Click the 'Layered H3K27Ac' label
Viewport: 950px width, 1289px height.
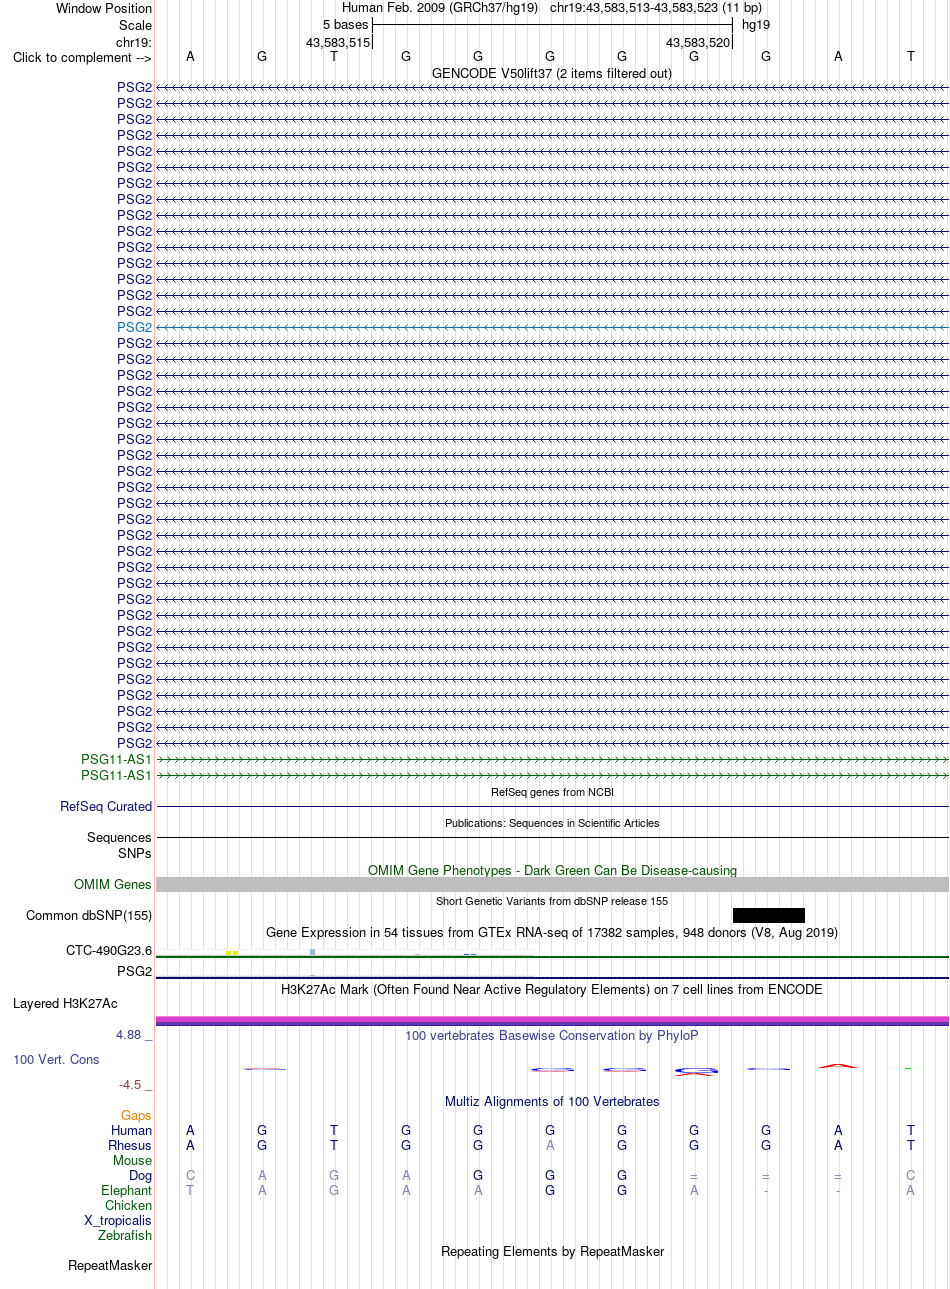click(65, 1003)
